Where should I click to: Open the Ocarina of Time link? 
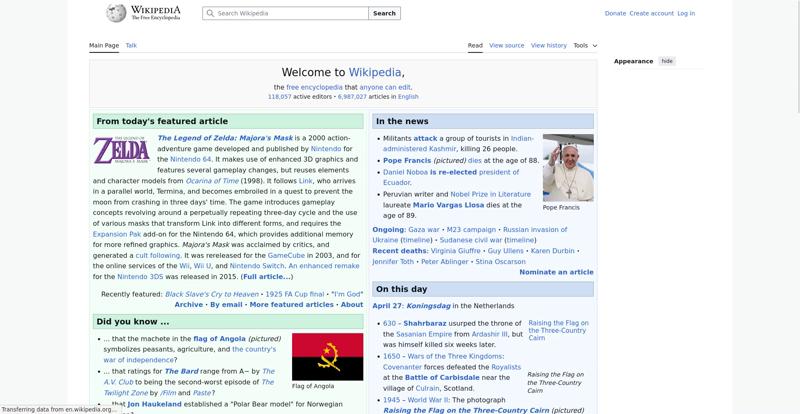click(x=212, y=181)
